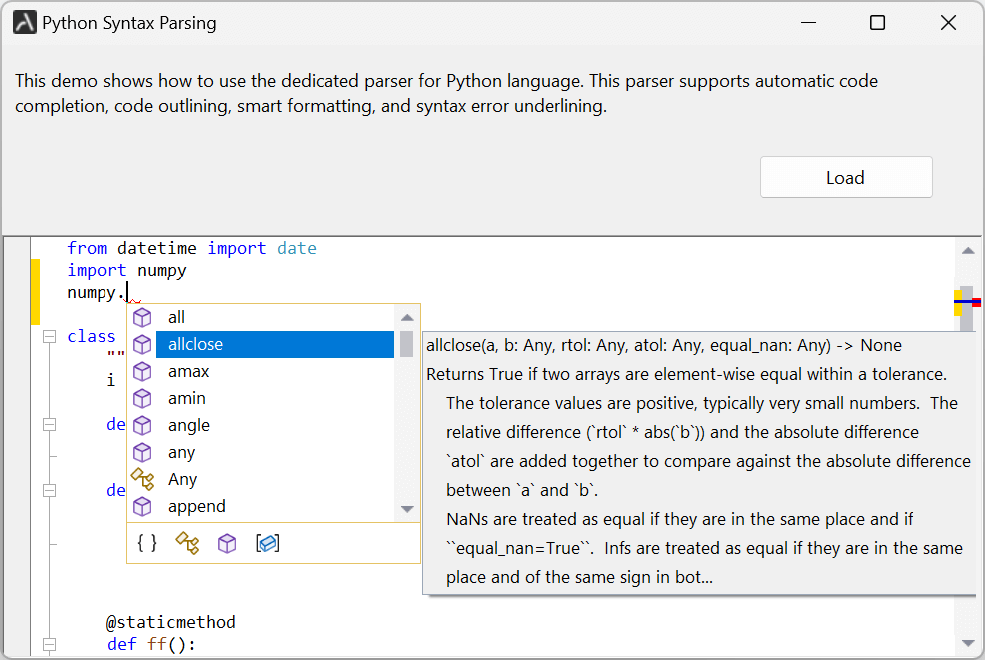This screenshot has height=660, width=985.
Task: Click the application icon in title bar
Action: point(24,23)
